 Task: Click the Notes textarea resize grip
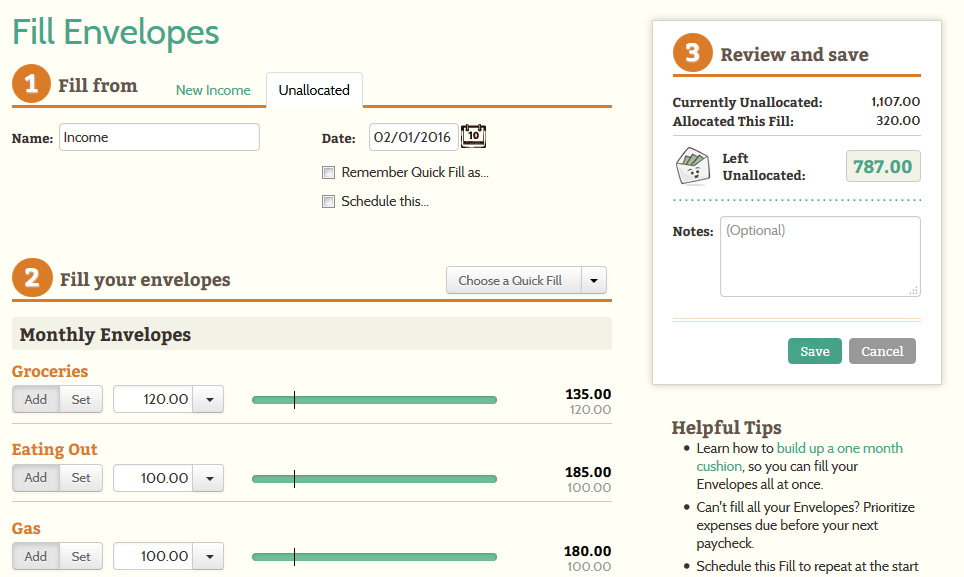914,291
